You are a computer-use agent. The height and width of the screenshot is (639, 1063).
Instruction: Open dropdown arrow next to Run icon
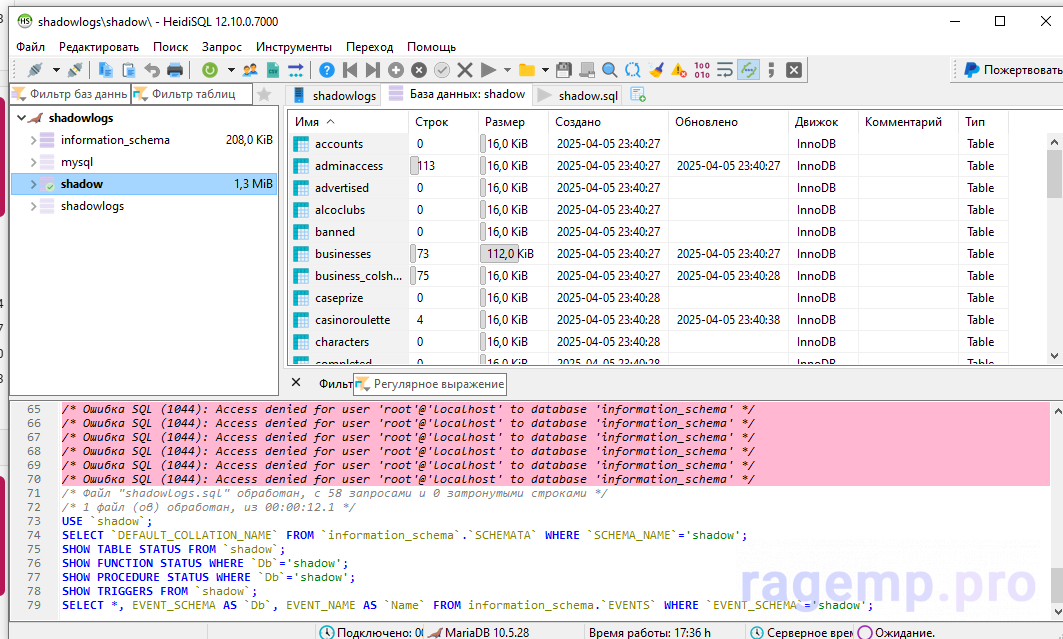[x=507, y=70]
